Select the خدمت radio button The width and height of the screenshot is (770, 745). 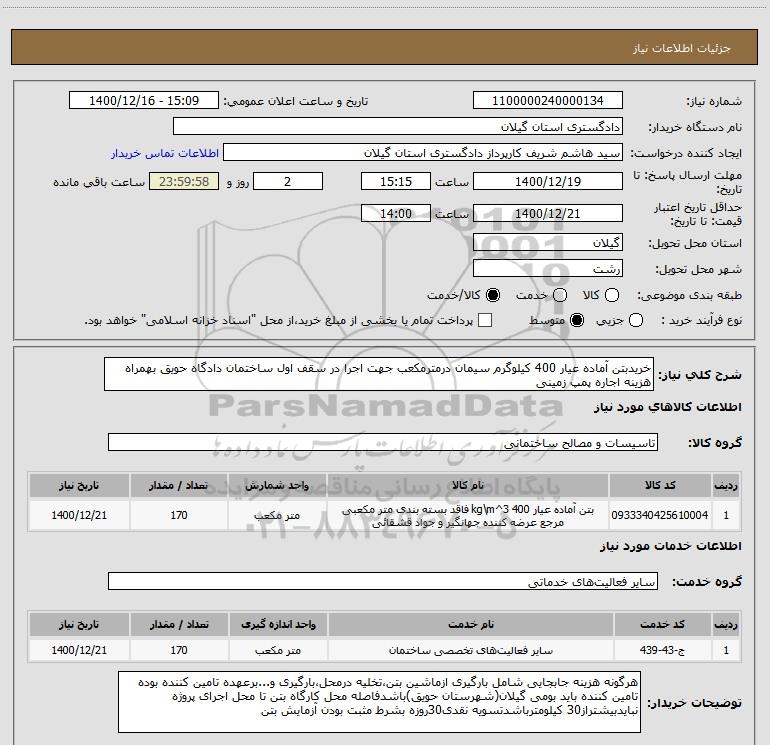(560, 295)
